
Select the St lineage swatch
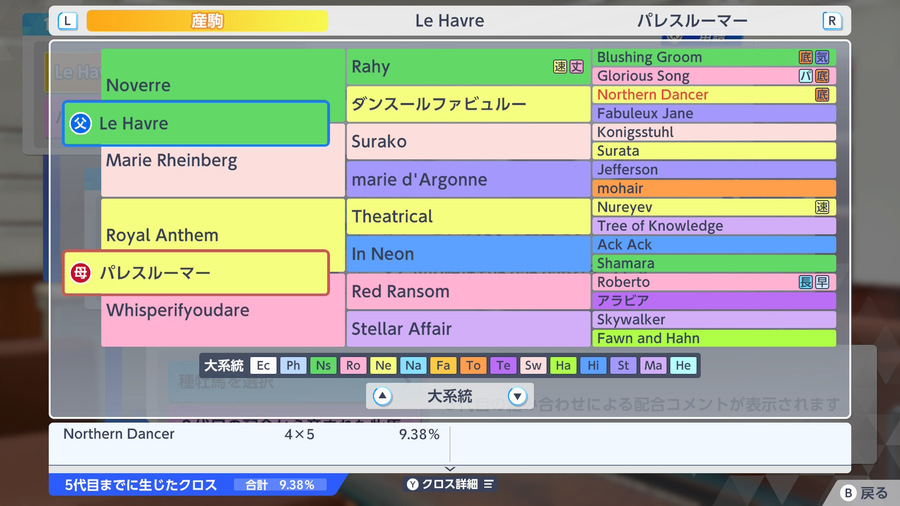[x=623, y=365]
